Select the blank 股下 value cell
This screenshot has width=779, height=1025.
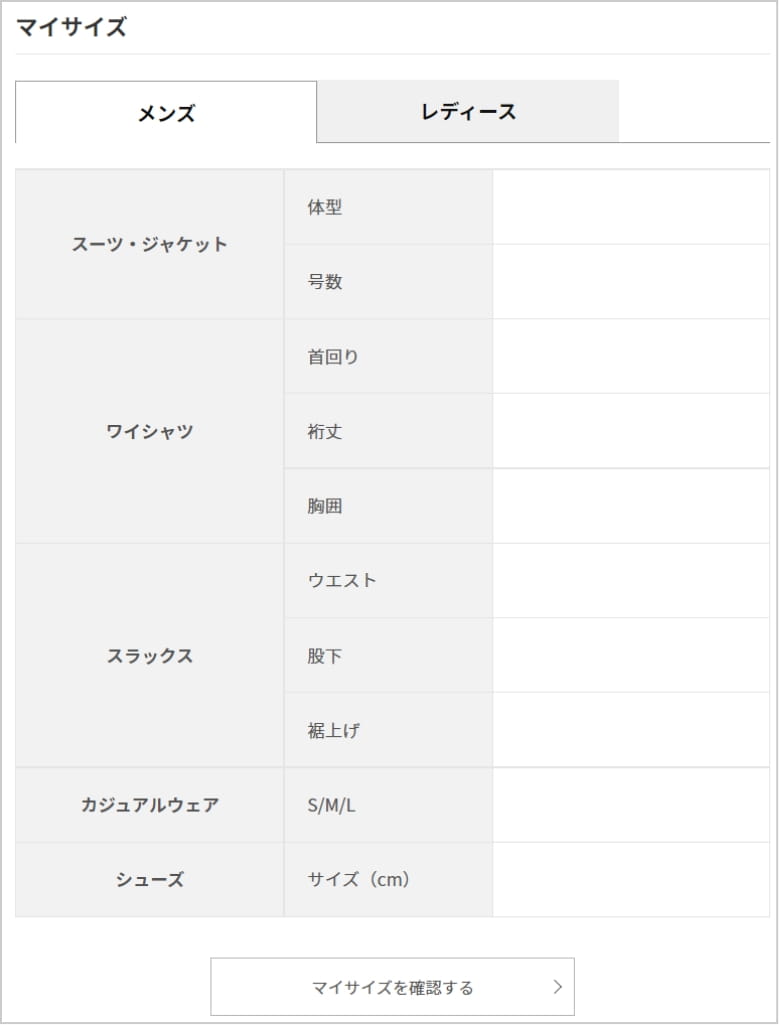(x=630, y=655)
